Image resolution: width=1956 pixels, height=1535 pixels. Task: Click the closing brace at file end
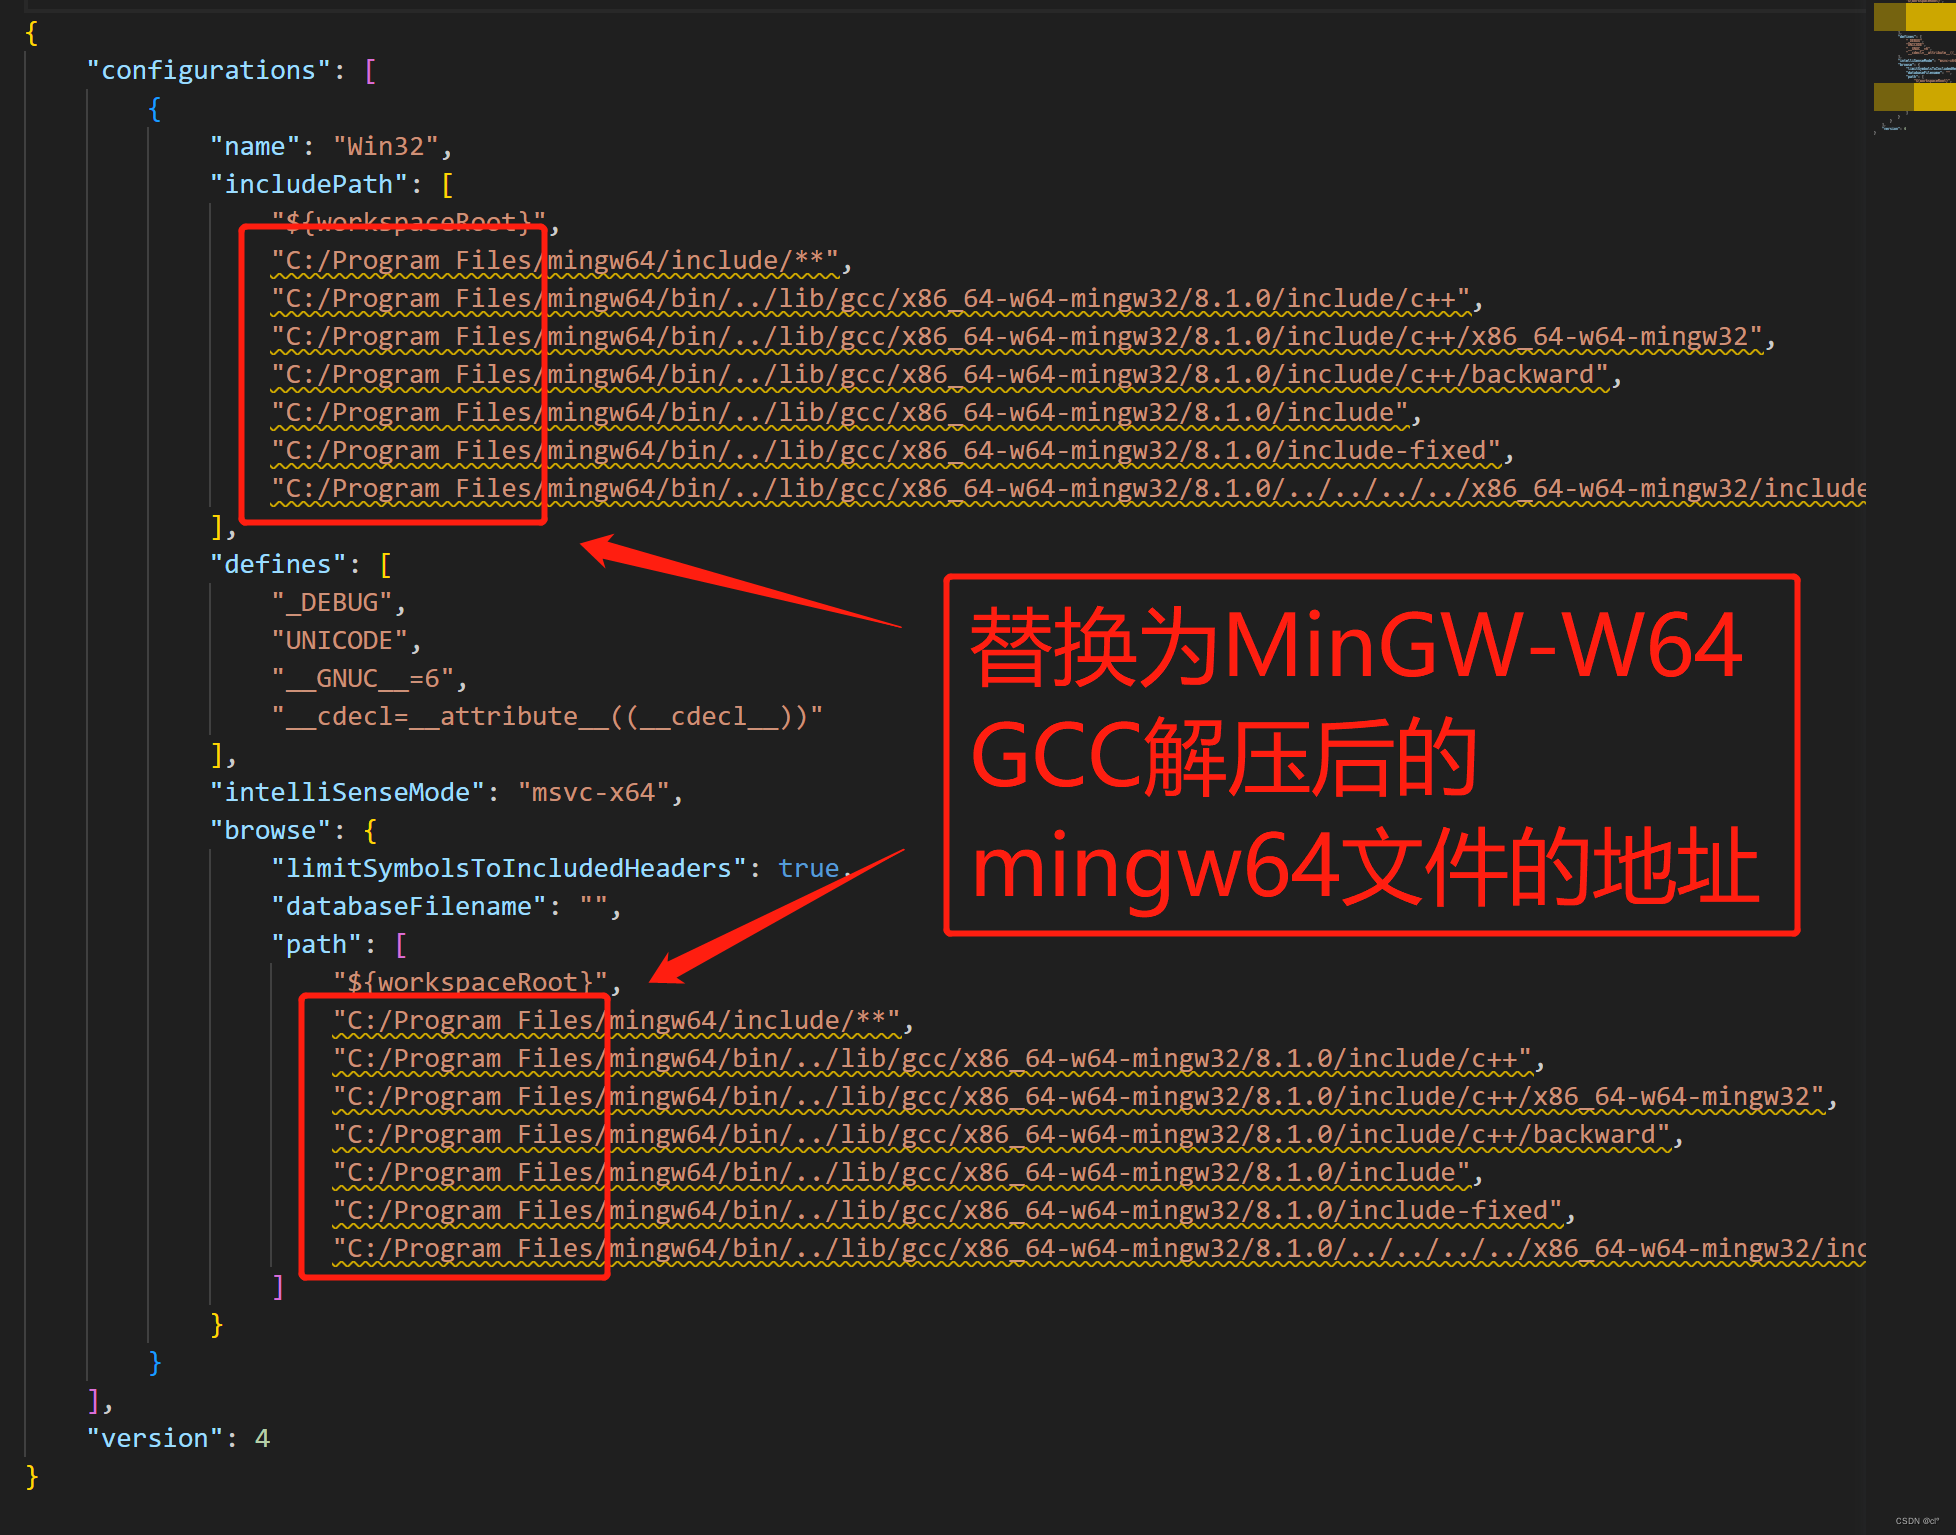30,1477
